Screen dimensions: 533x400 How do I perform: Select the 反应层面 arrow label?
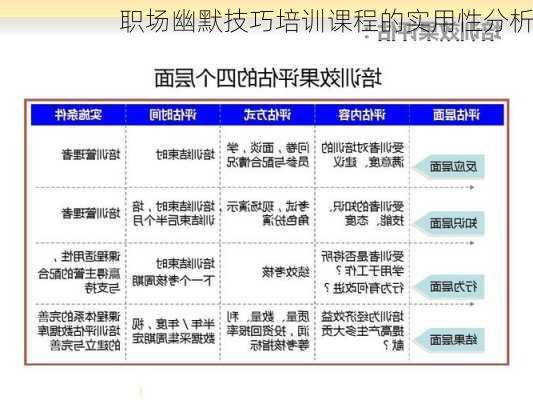449,167
